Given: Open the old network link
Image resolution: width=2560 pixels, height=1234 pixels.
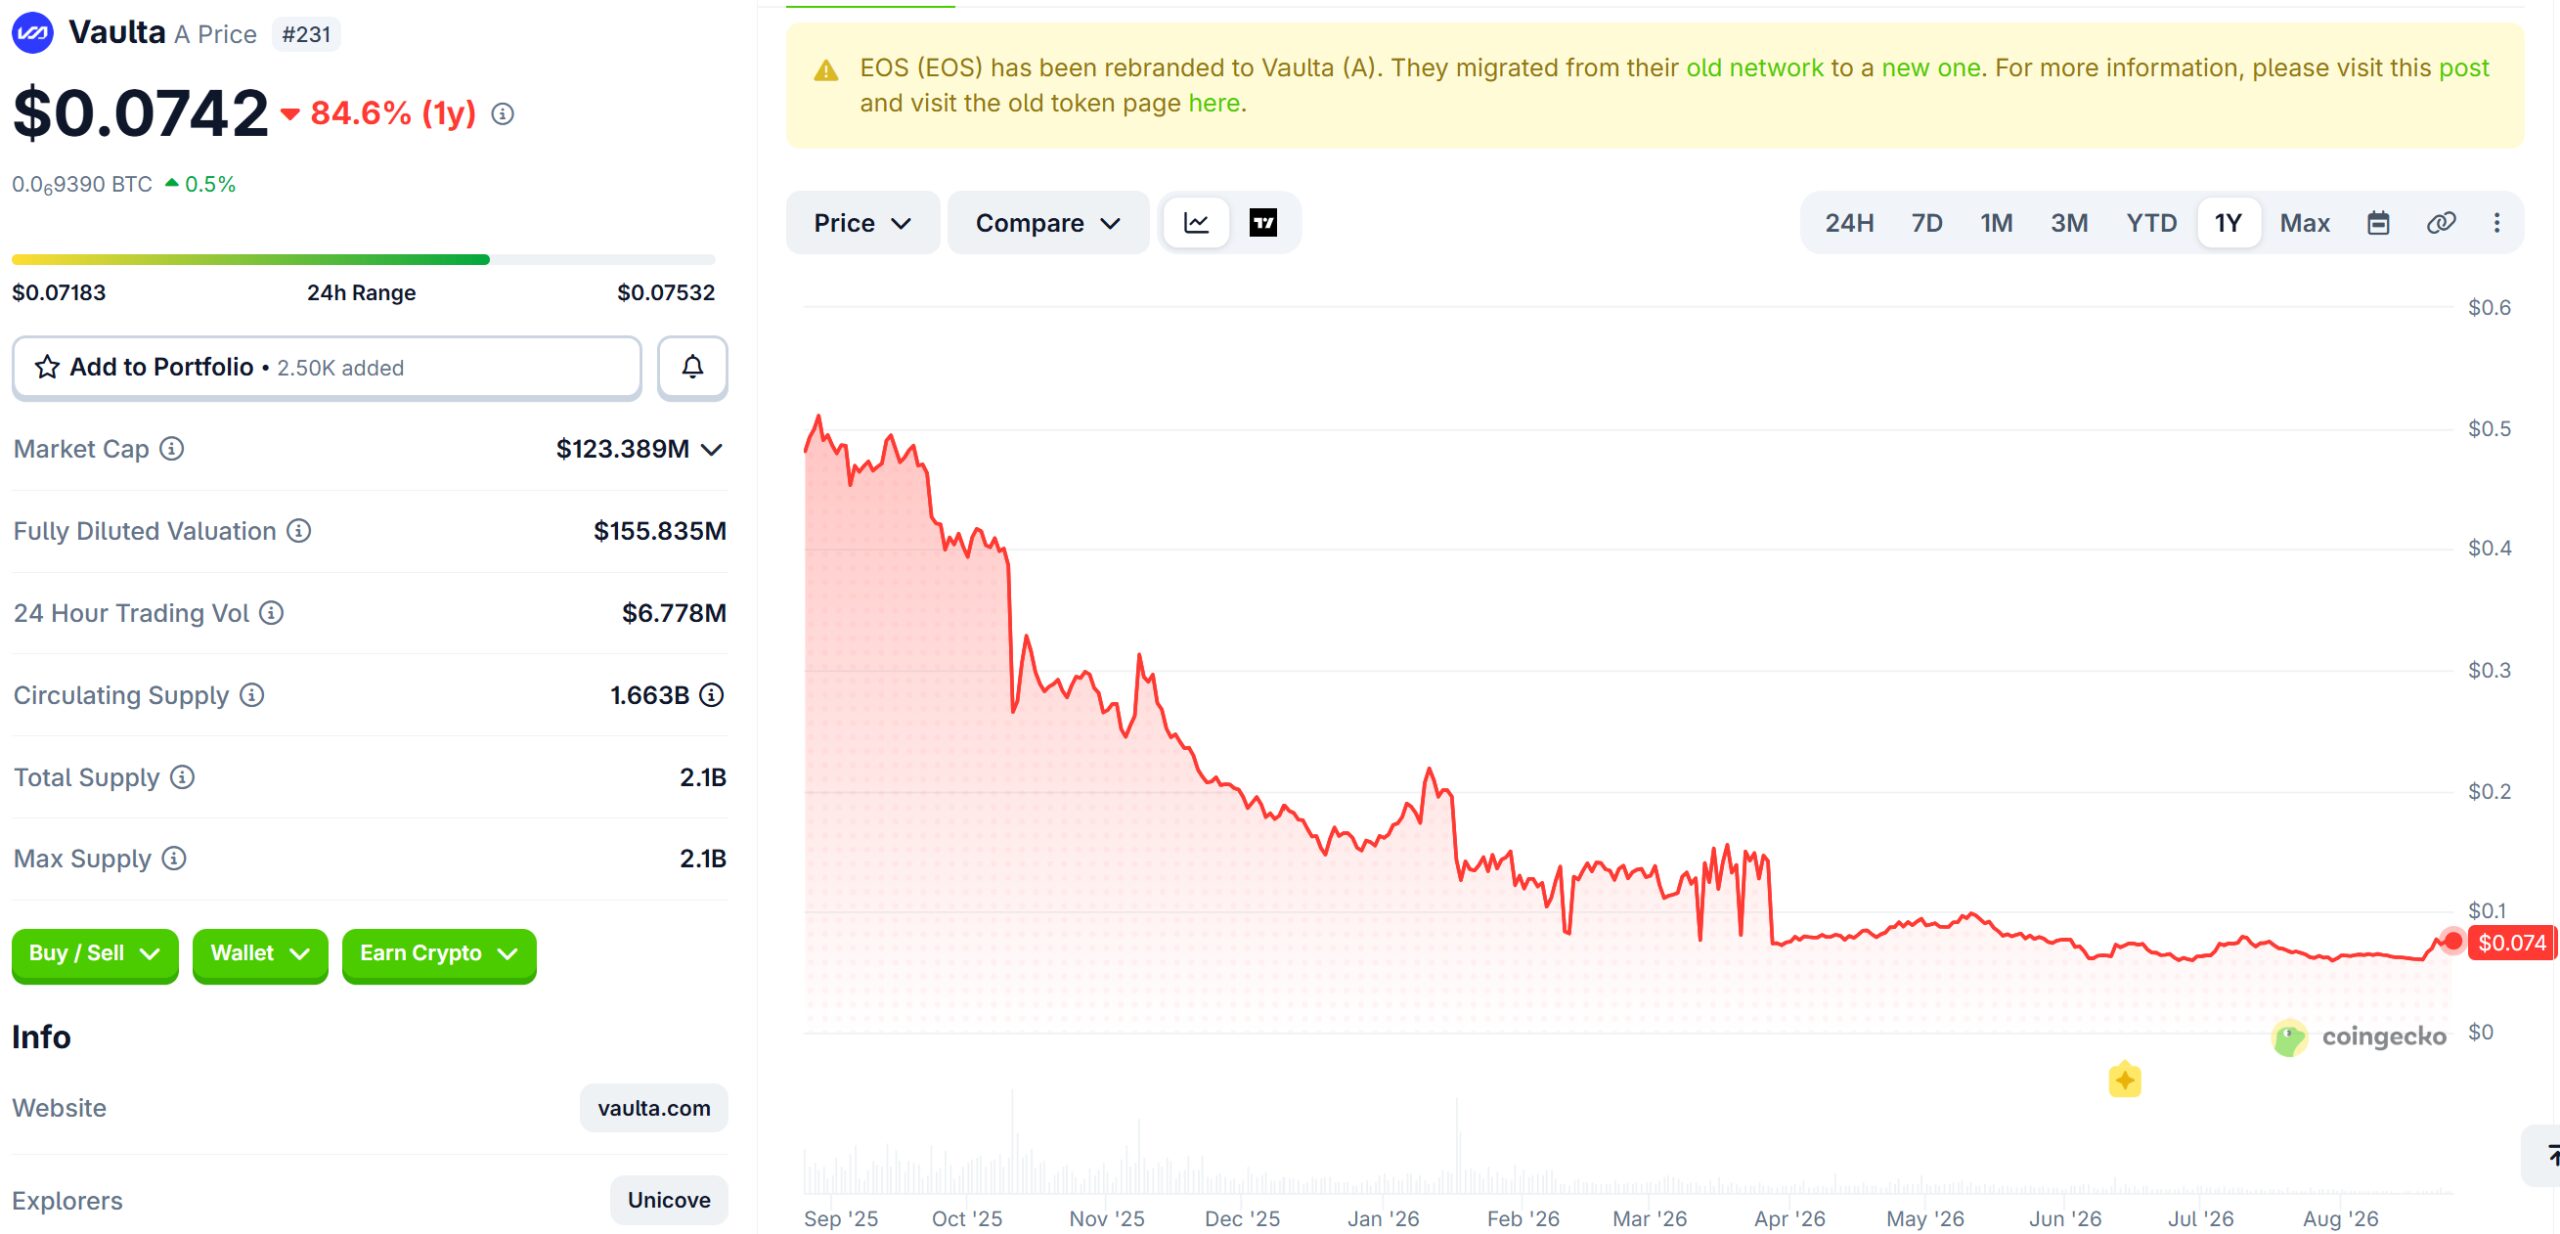Looking at the screenshot, I should (1755, 68).
